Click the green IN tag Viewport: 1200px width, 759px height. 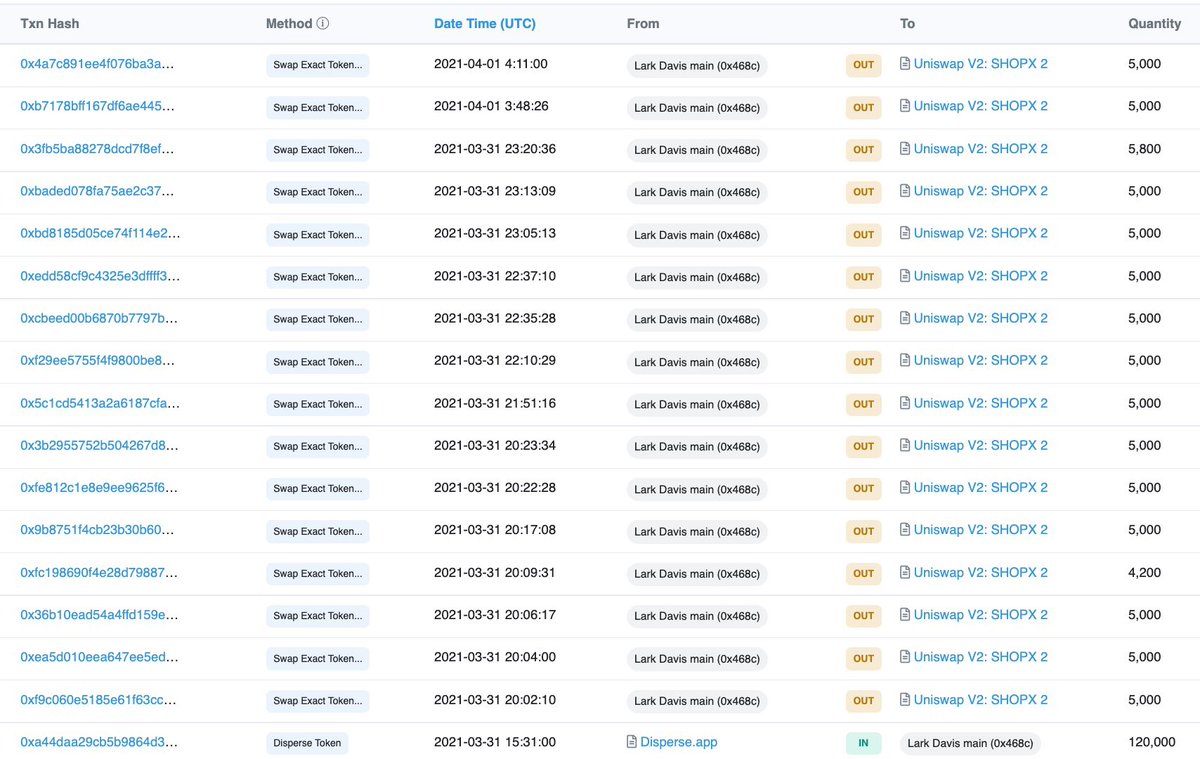pos(863,743)
